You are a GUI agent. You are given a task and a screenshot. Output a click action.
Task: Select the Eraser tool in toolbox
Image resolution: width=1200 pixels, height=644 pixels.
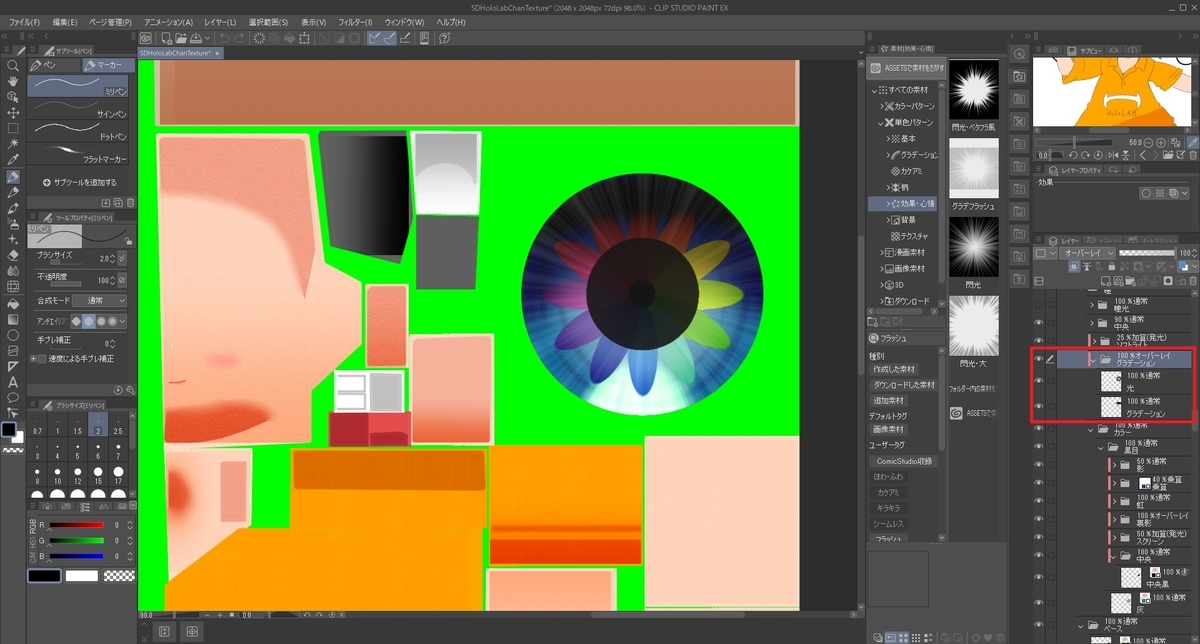pyautogui.click(x=13, y=256)
